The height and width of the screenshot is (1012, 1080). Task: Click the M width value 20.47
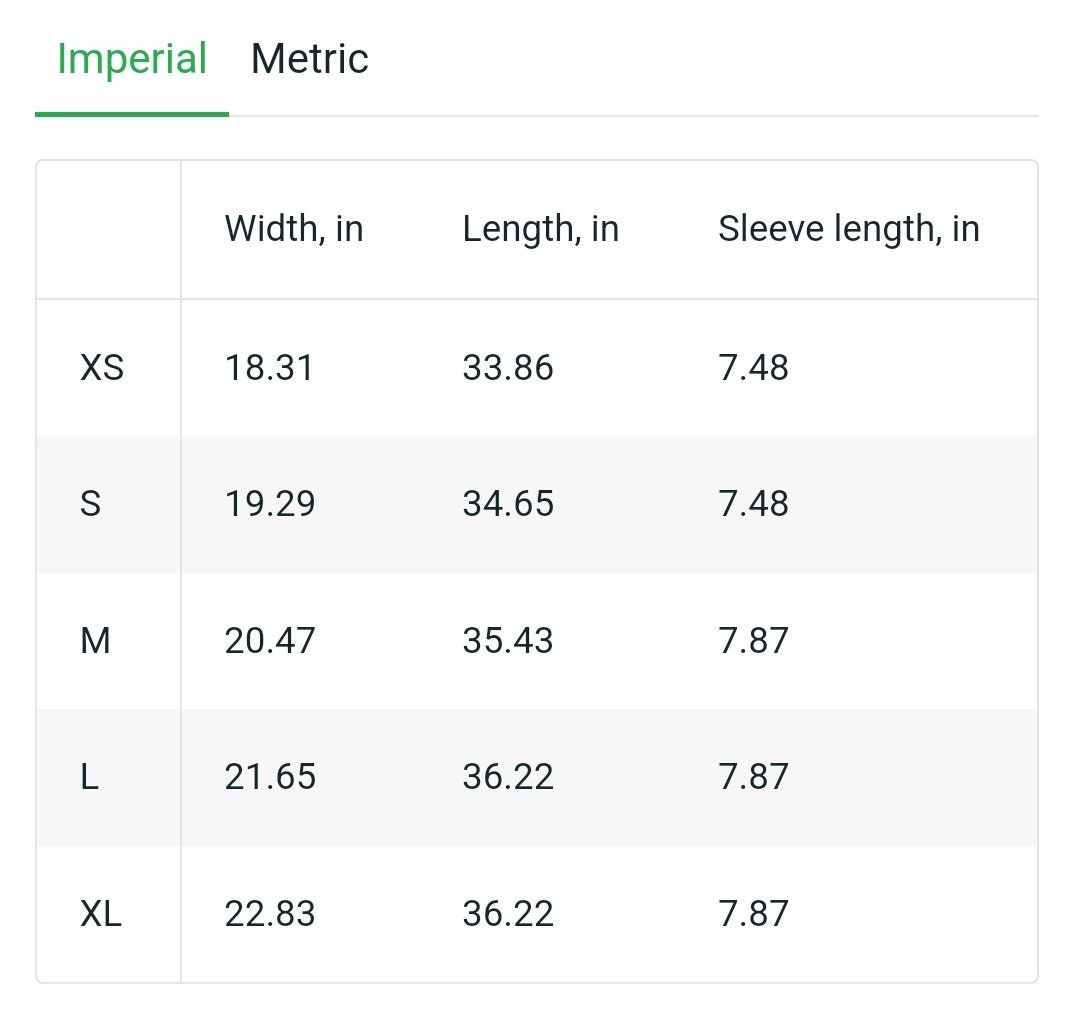coord(270,641)
